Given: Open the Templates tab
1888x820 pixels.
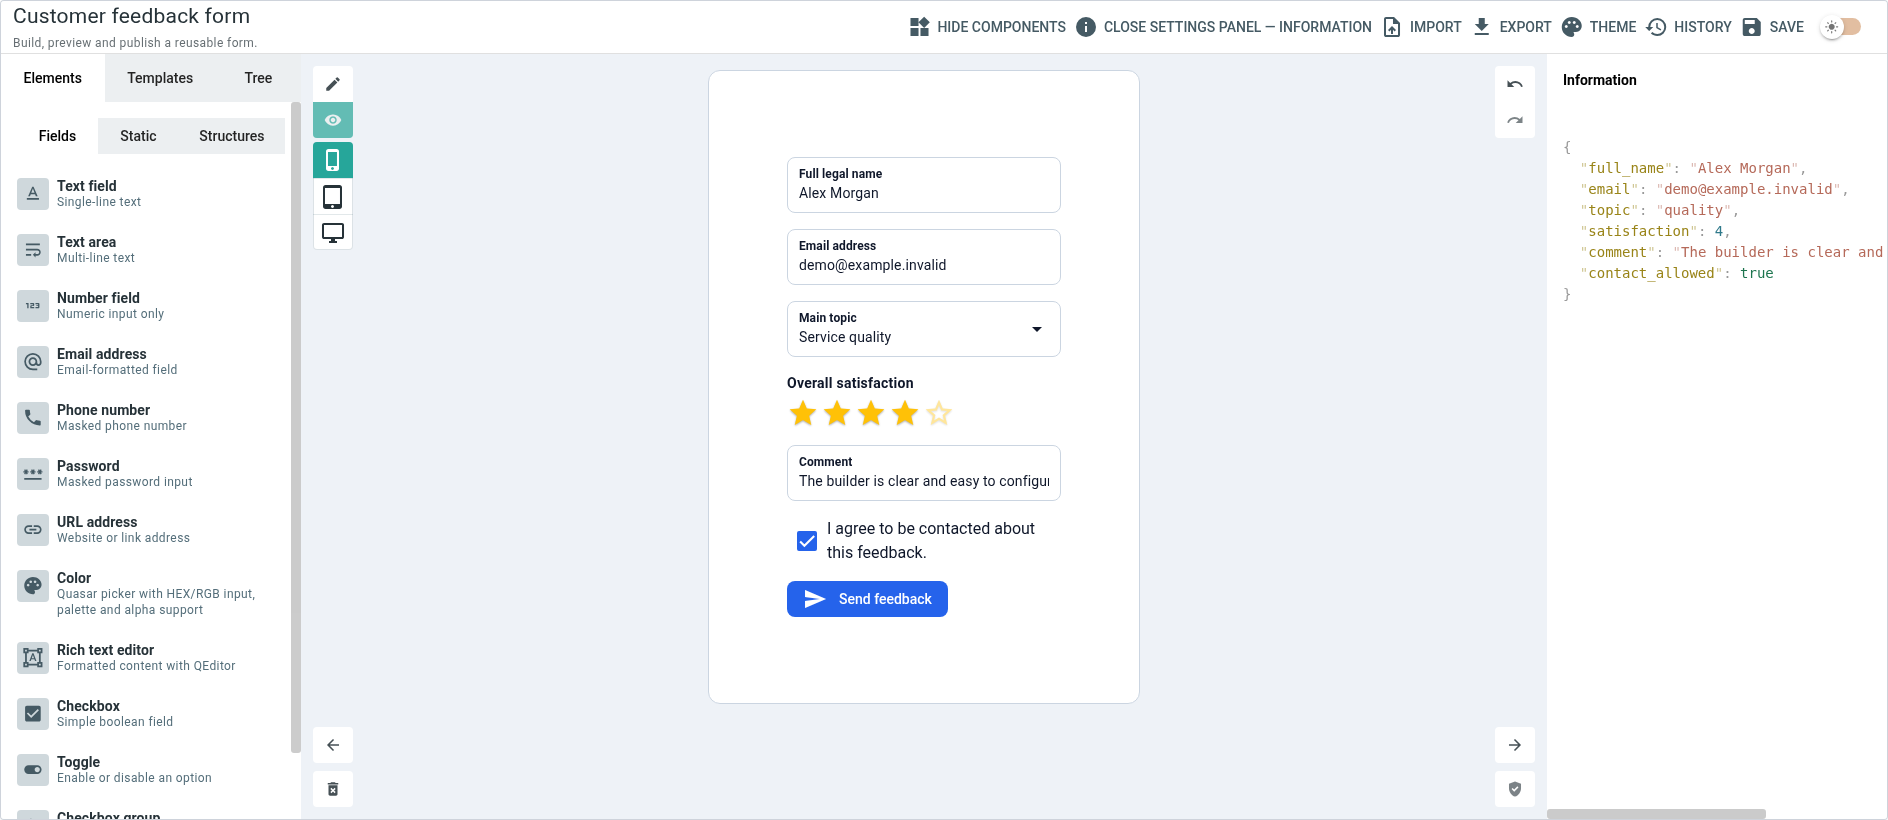Looking at the screenshot, I should (160, 78).
